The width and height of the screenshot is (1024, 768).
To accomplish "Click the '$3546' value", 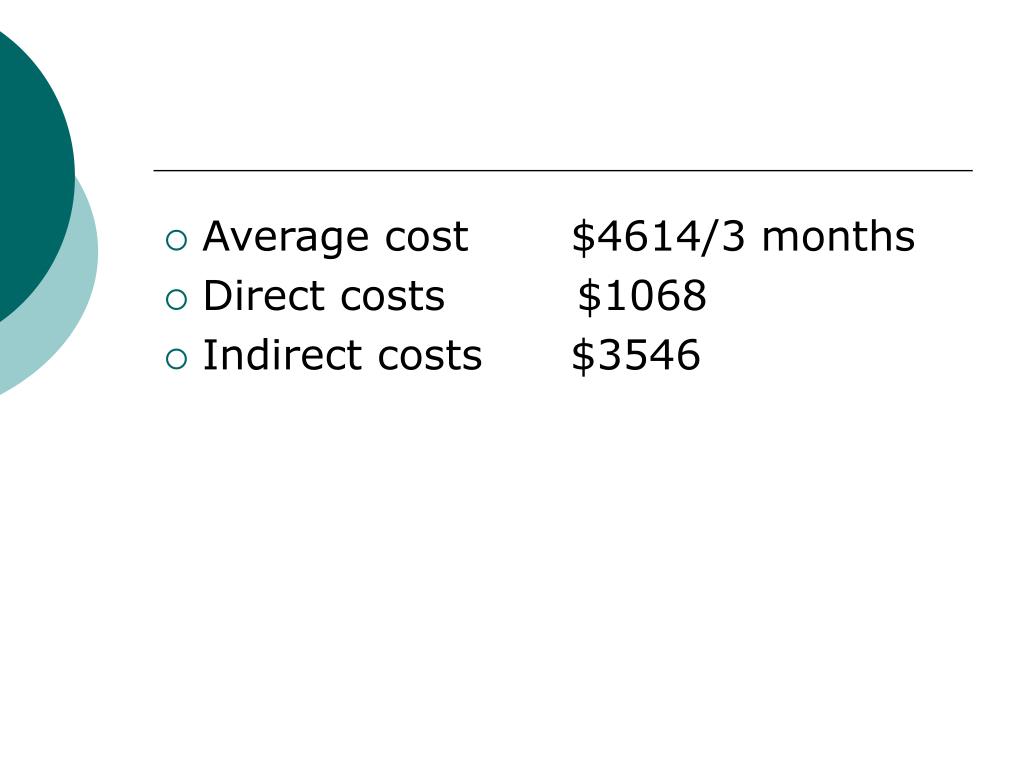I will click(x=636, y=355).
